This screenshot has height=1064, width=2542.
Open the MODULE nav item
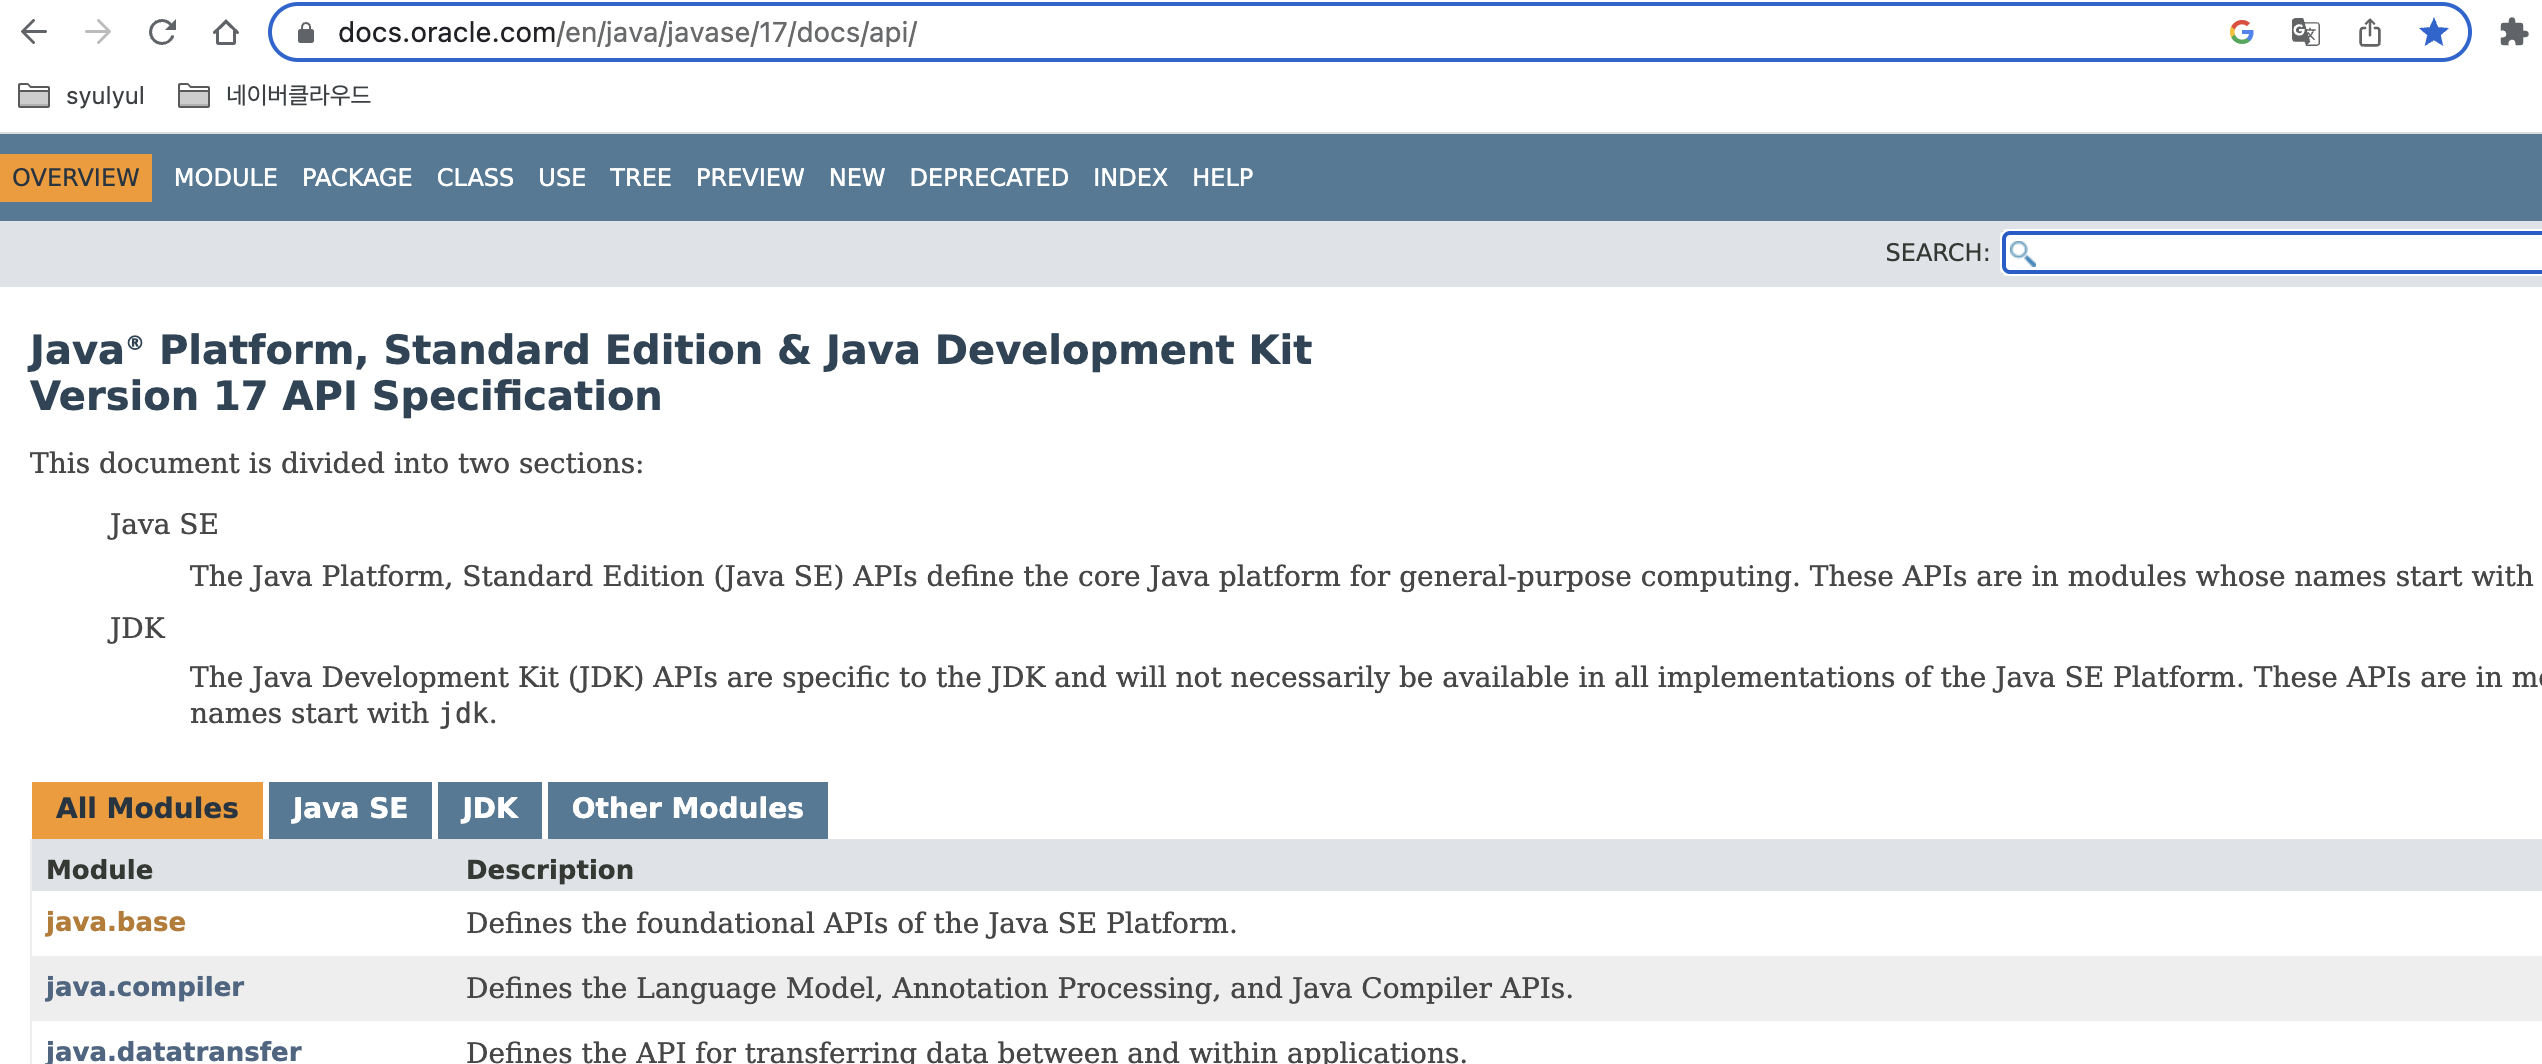[225, 177]
